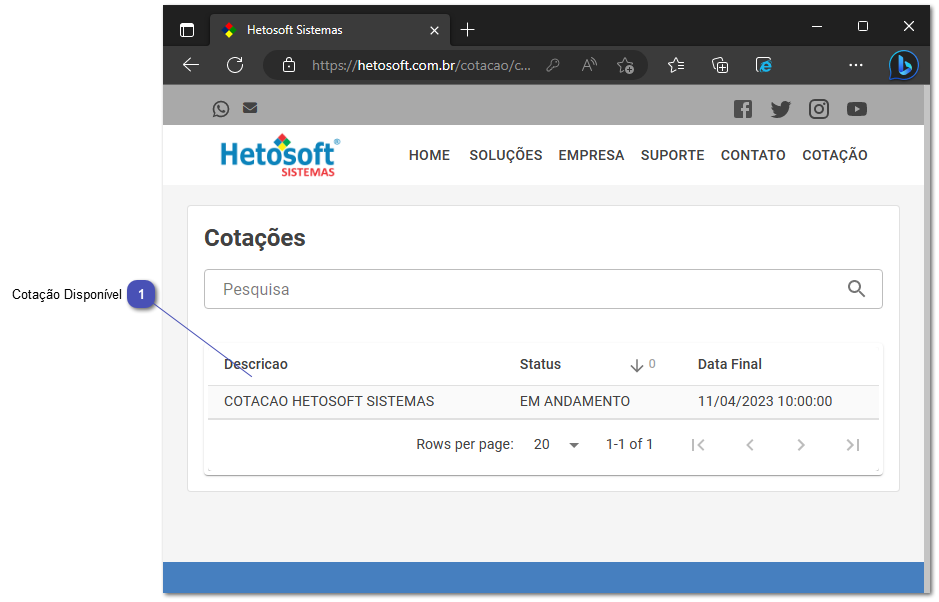
Task: Open Hetosoft's YouTube channel icon
Action: pyautogui.click(x=857, y=108)
